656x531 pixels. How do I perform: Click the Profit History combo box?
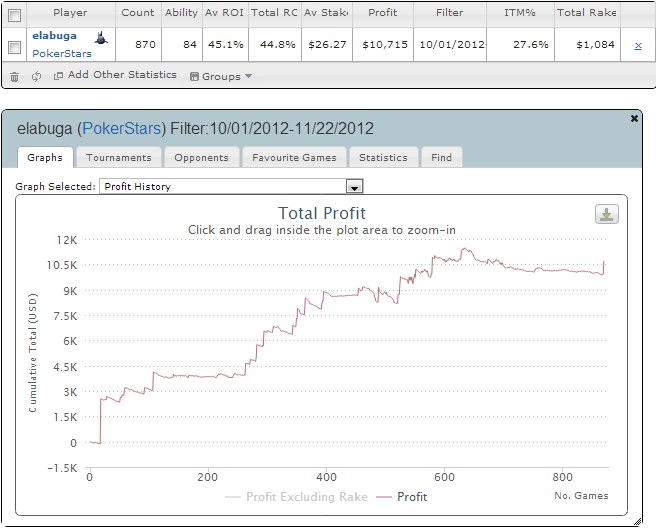[x=231, y=186]
